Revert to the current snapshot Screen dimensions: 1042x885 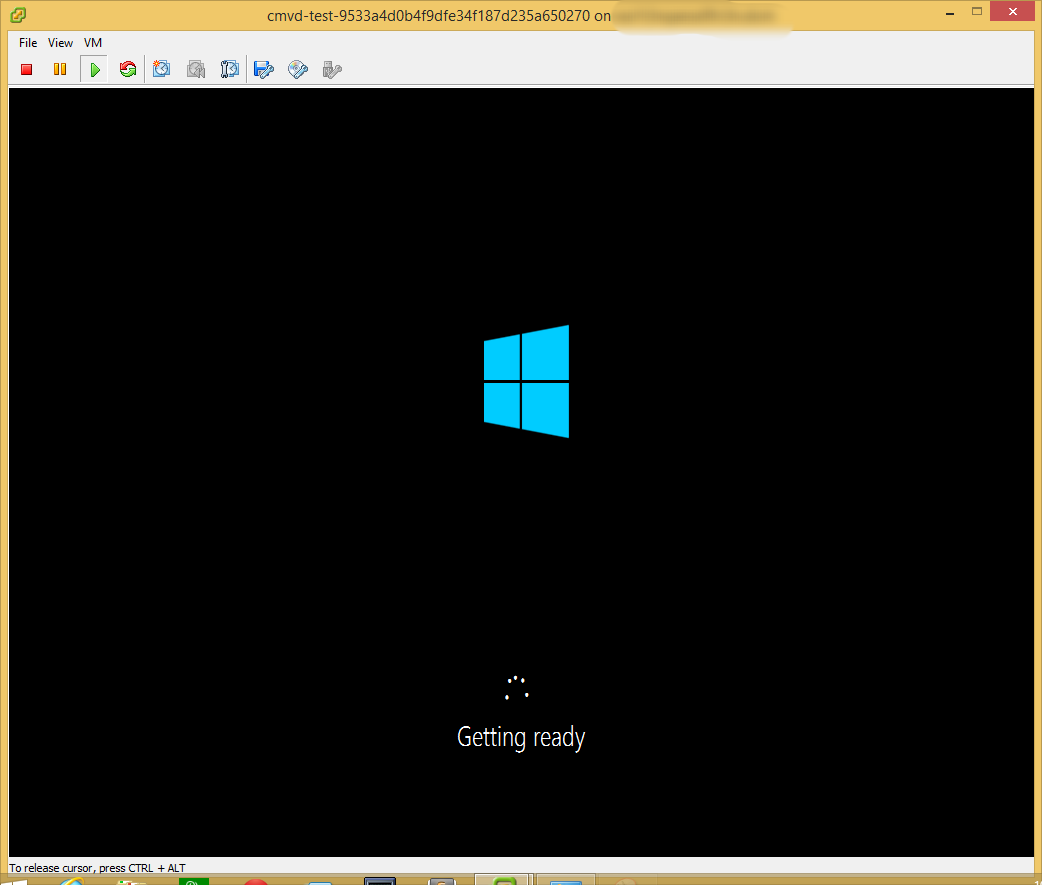coord(196,69)
